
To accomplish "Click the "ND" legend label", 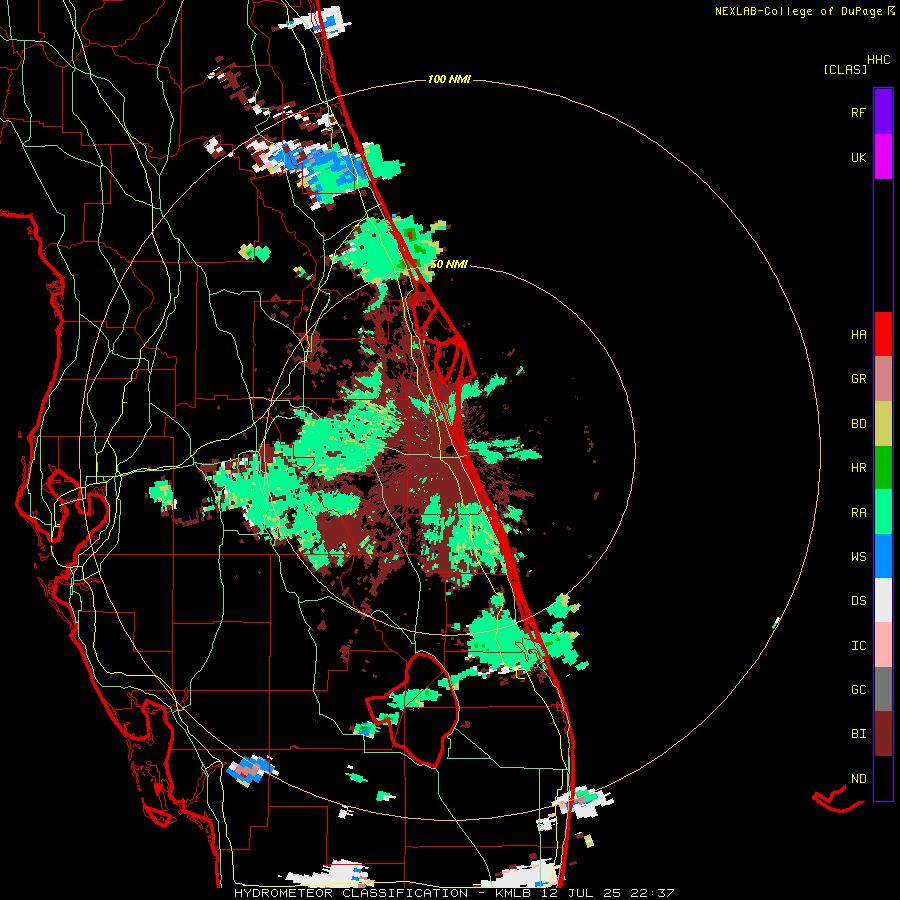I will 858,779.
